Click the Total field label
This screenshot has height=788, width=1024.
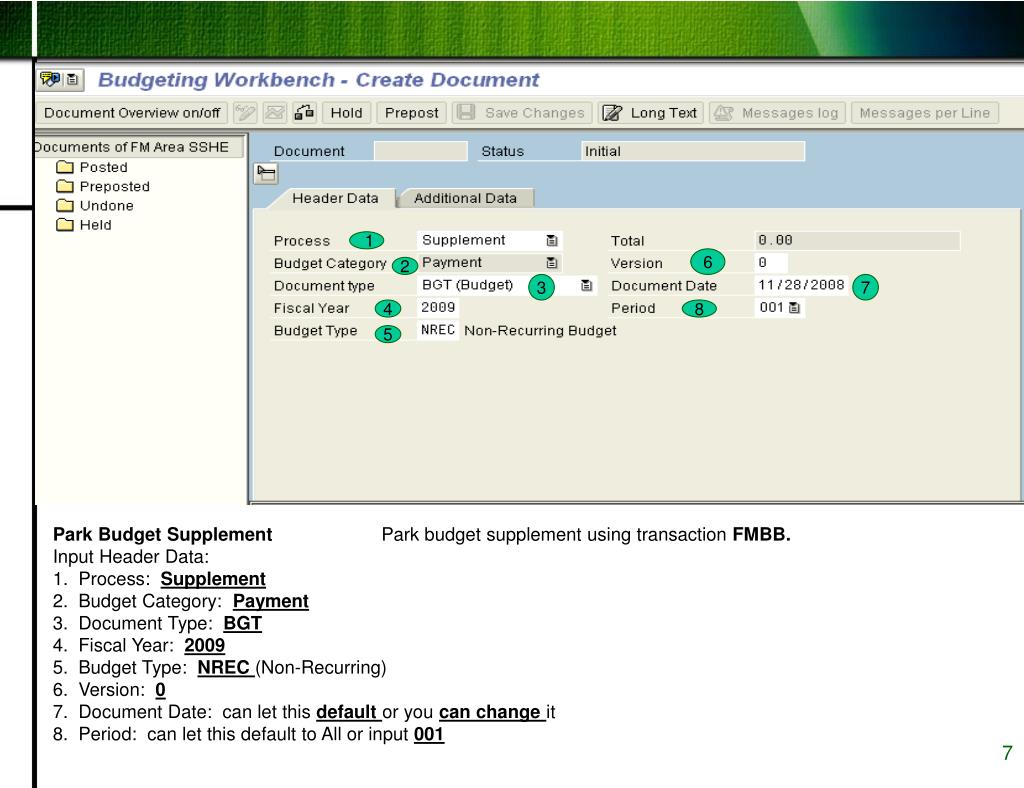[628, 241]
